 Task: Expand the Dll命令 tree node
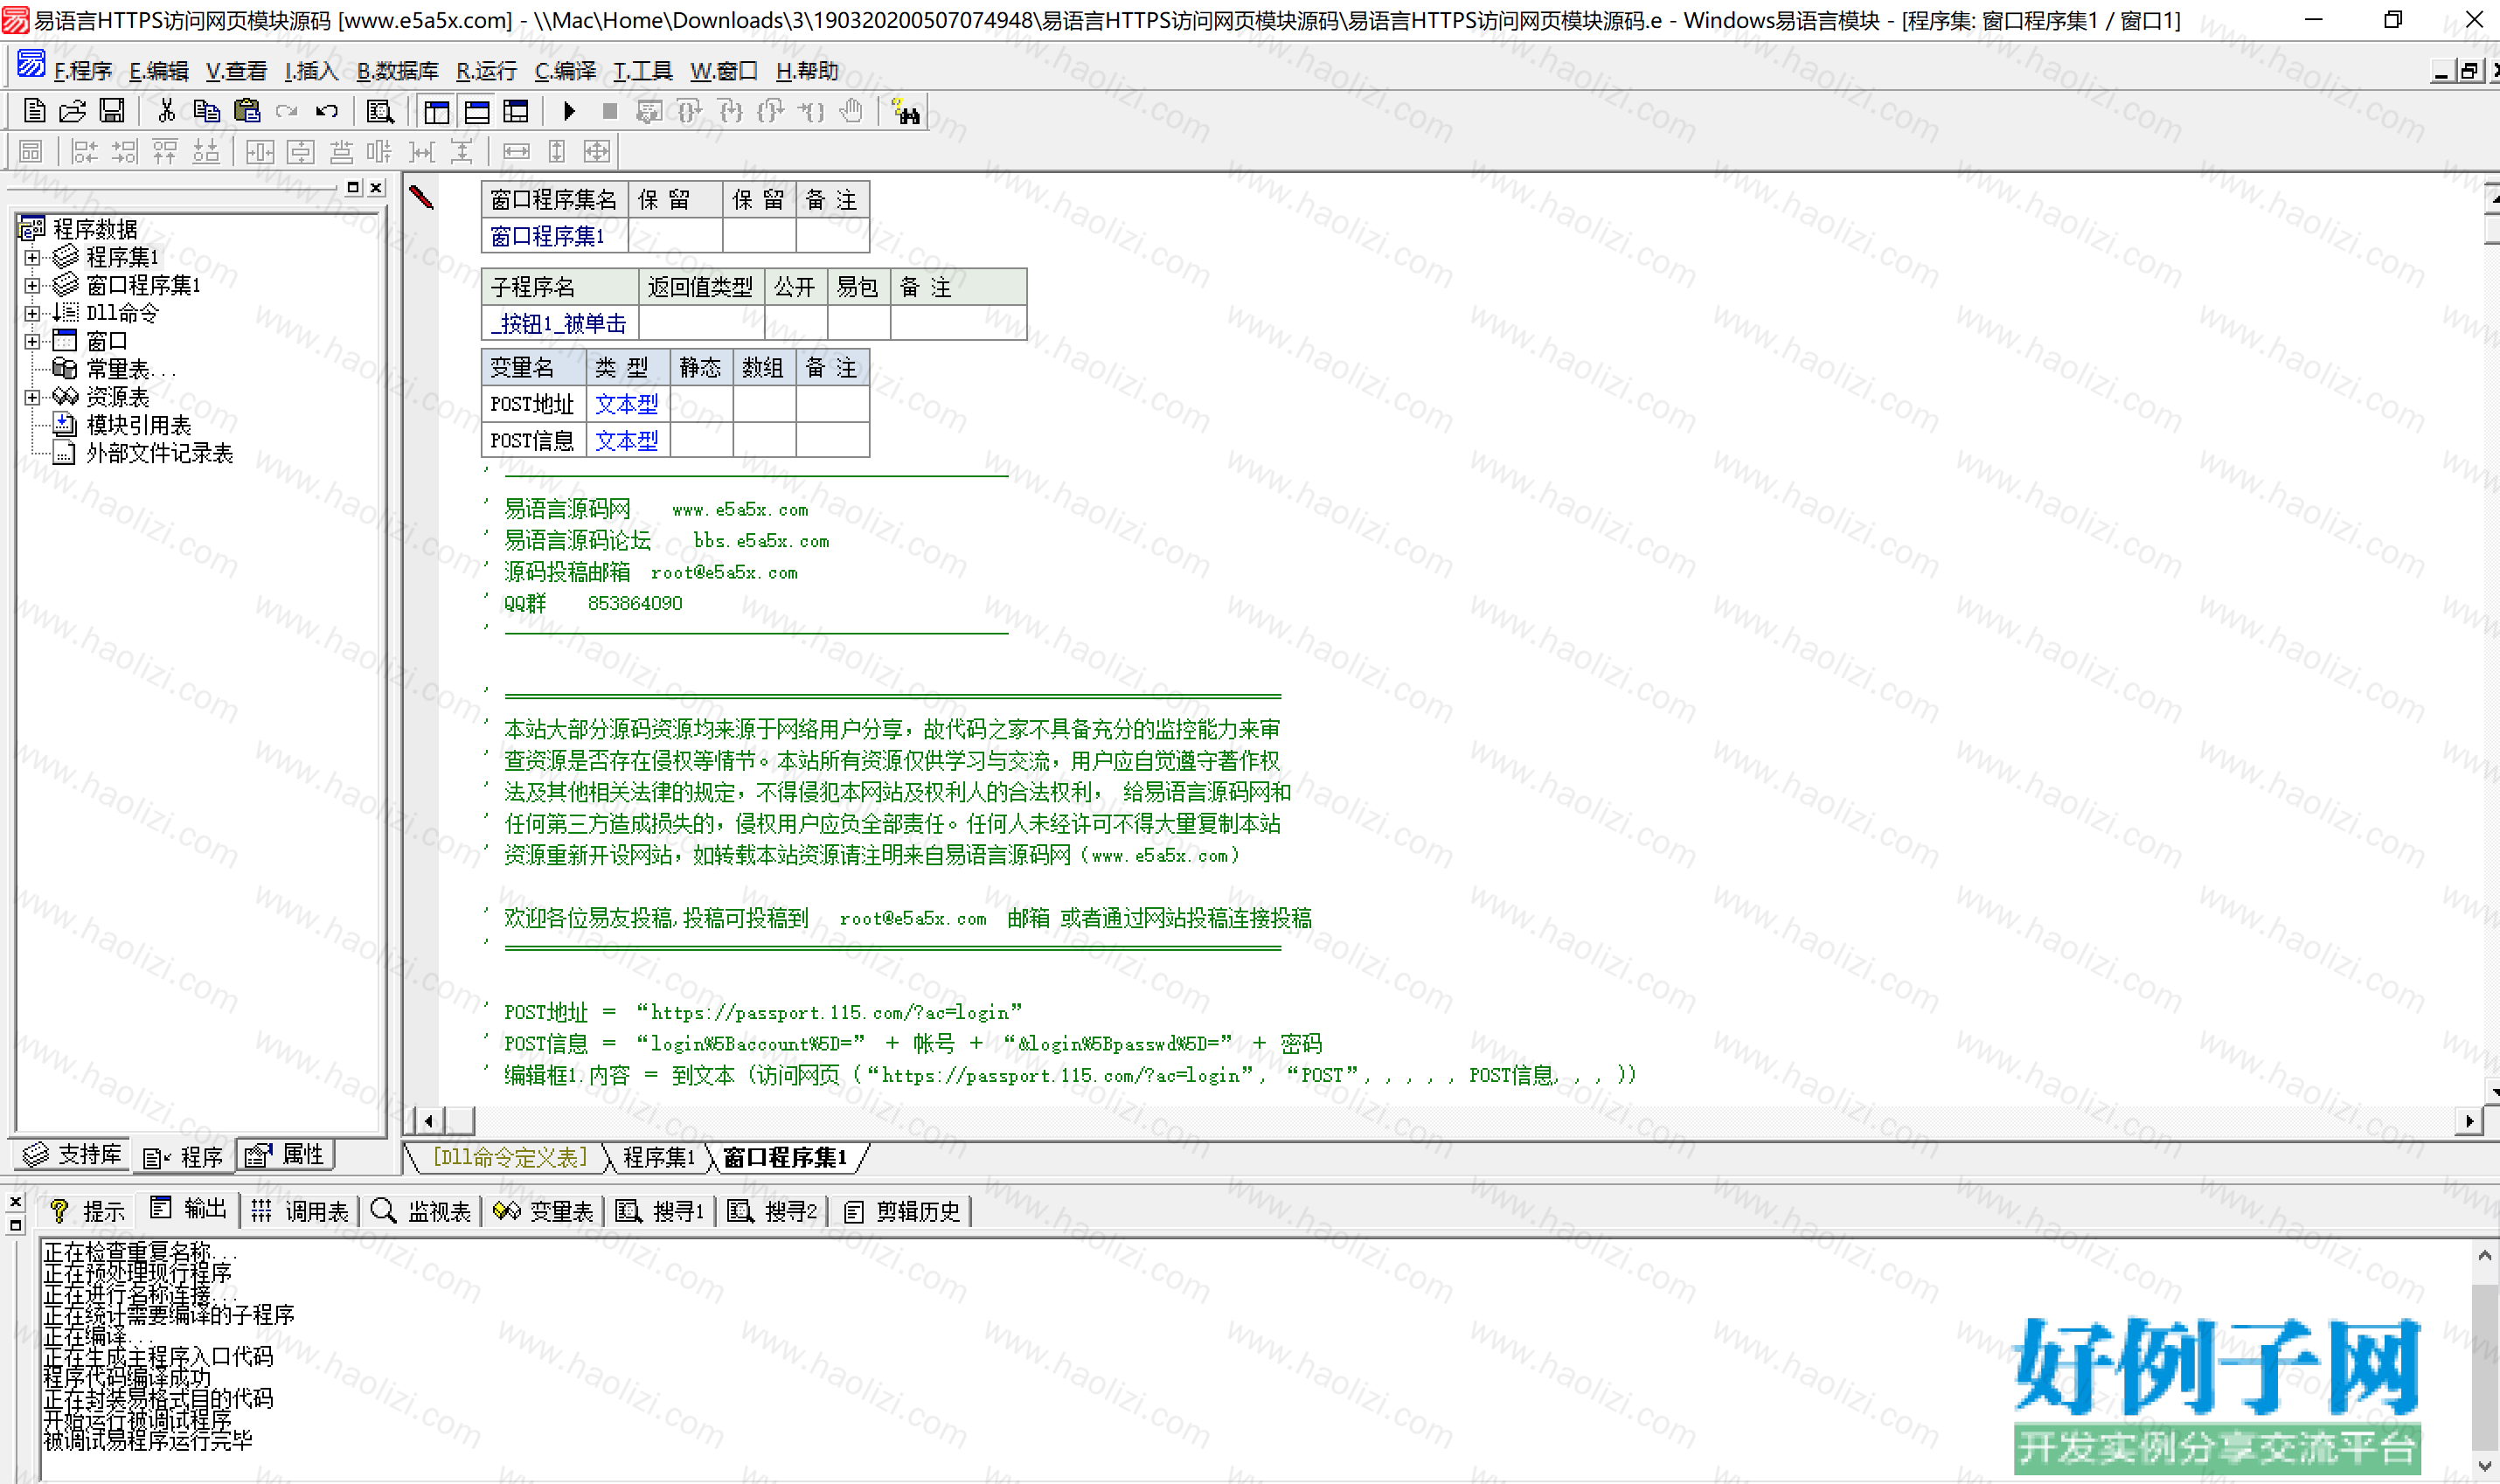(33, 314)
